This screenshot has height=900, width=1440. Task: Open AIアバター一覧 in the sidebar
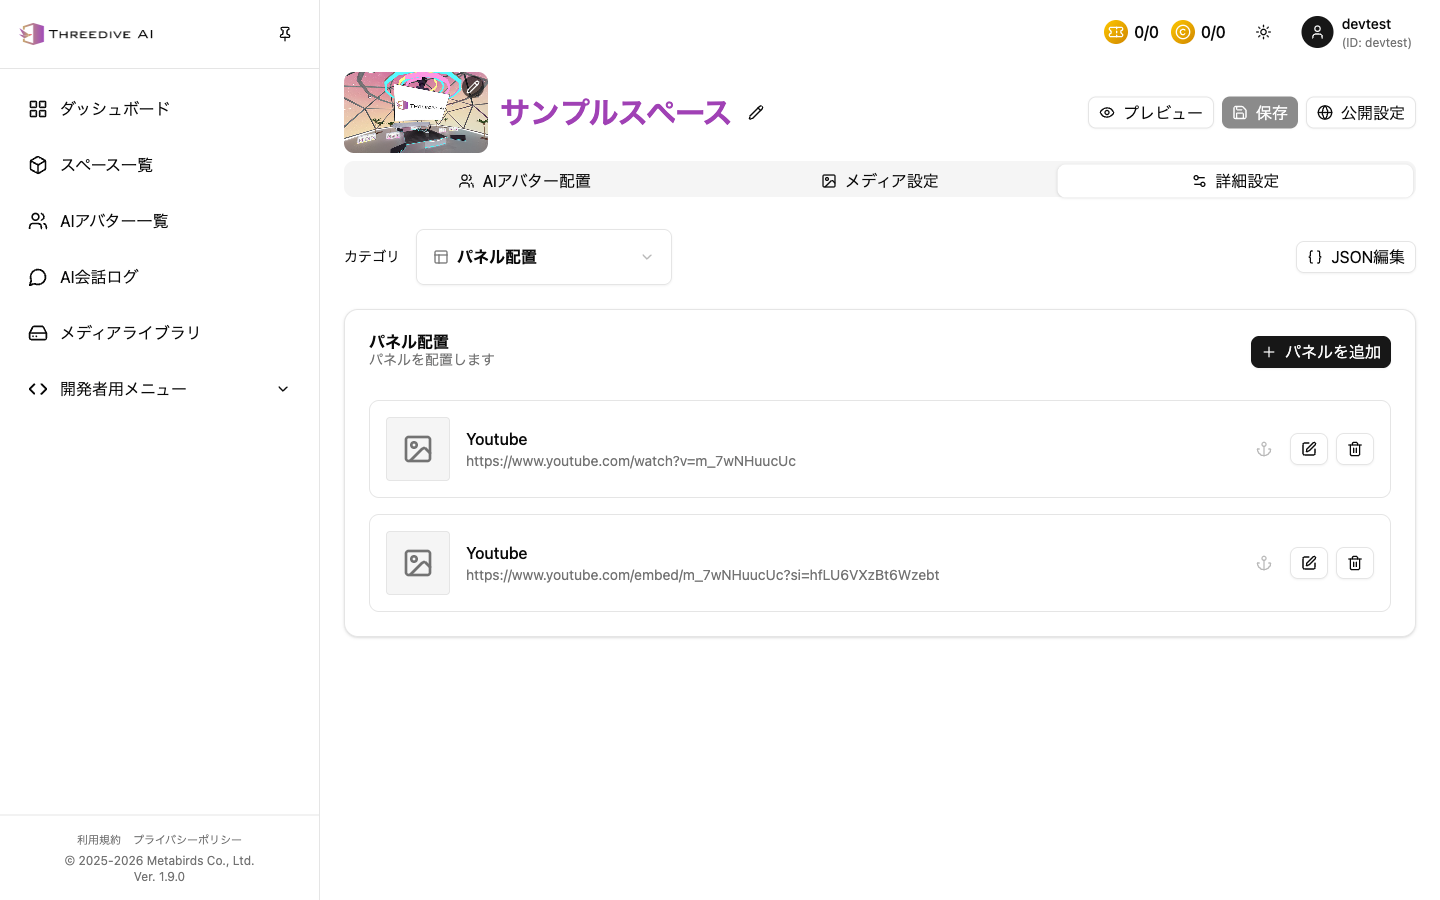click(x=160, y=221)
